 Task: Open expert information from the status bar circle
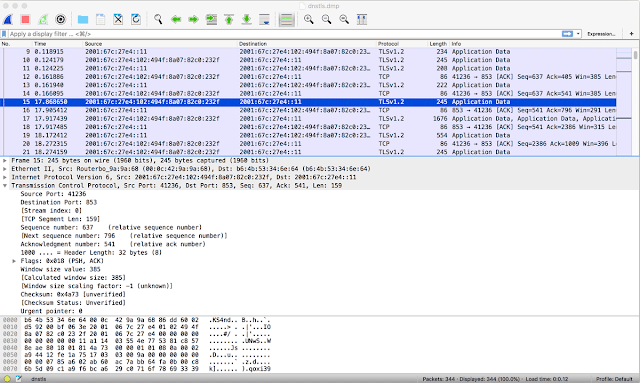coord(7,379)
